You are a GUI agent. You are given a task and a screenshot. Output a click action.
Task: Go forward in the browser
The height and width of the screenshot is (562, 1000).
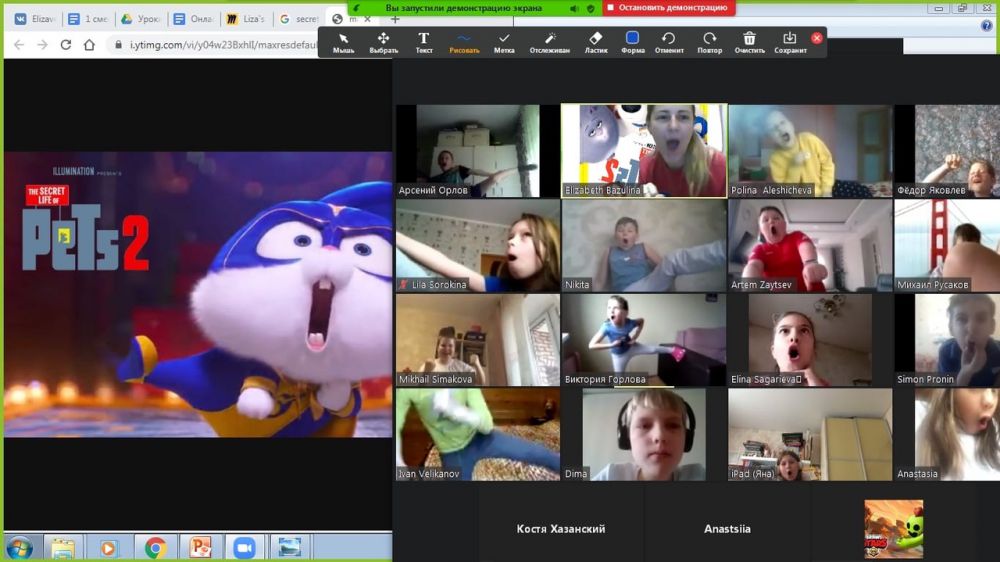(x=42, y=45)
